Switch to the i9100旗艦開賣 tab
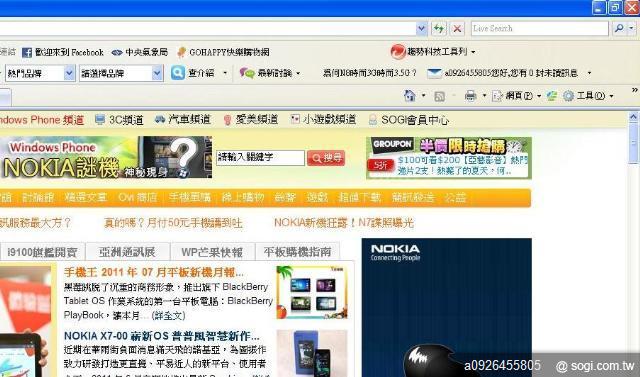This screenshot has width=640, height=377. coord(42,252)
